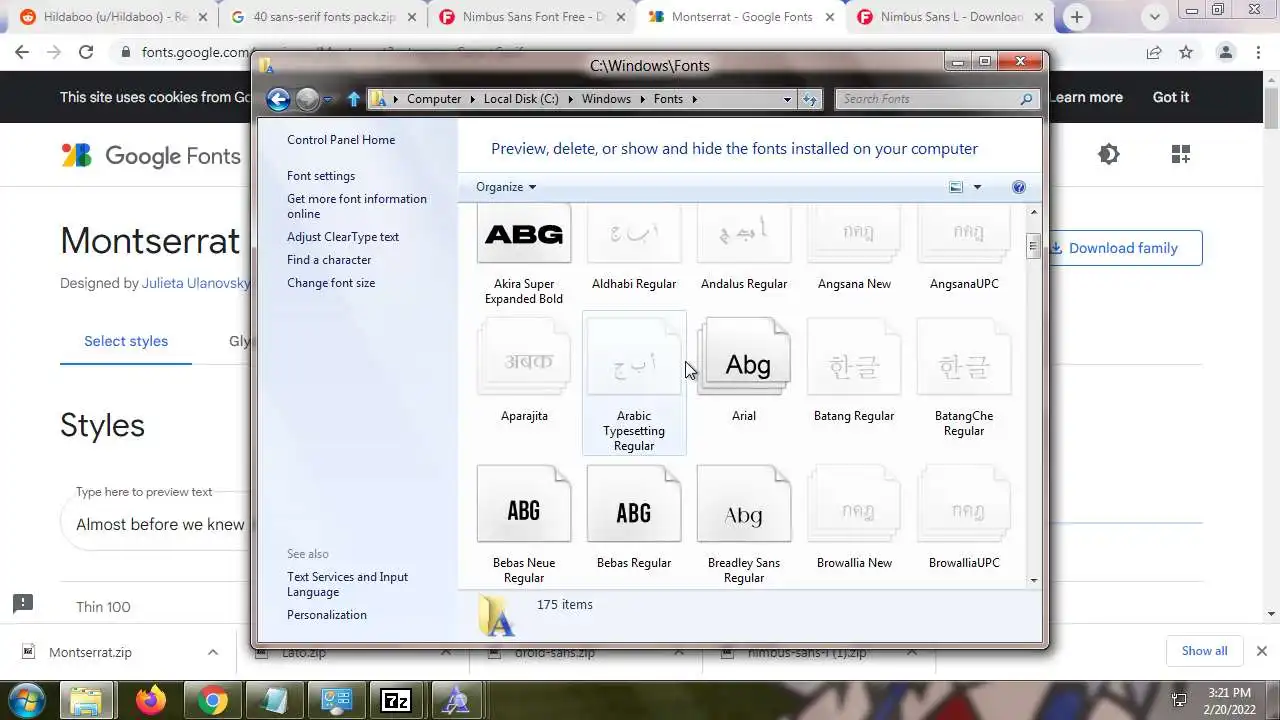This screenshot has height=720, width=1280.
Task: Select the Breadley Sans Regular font
Action: coord(744,524)
